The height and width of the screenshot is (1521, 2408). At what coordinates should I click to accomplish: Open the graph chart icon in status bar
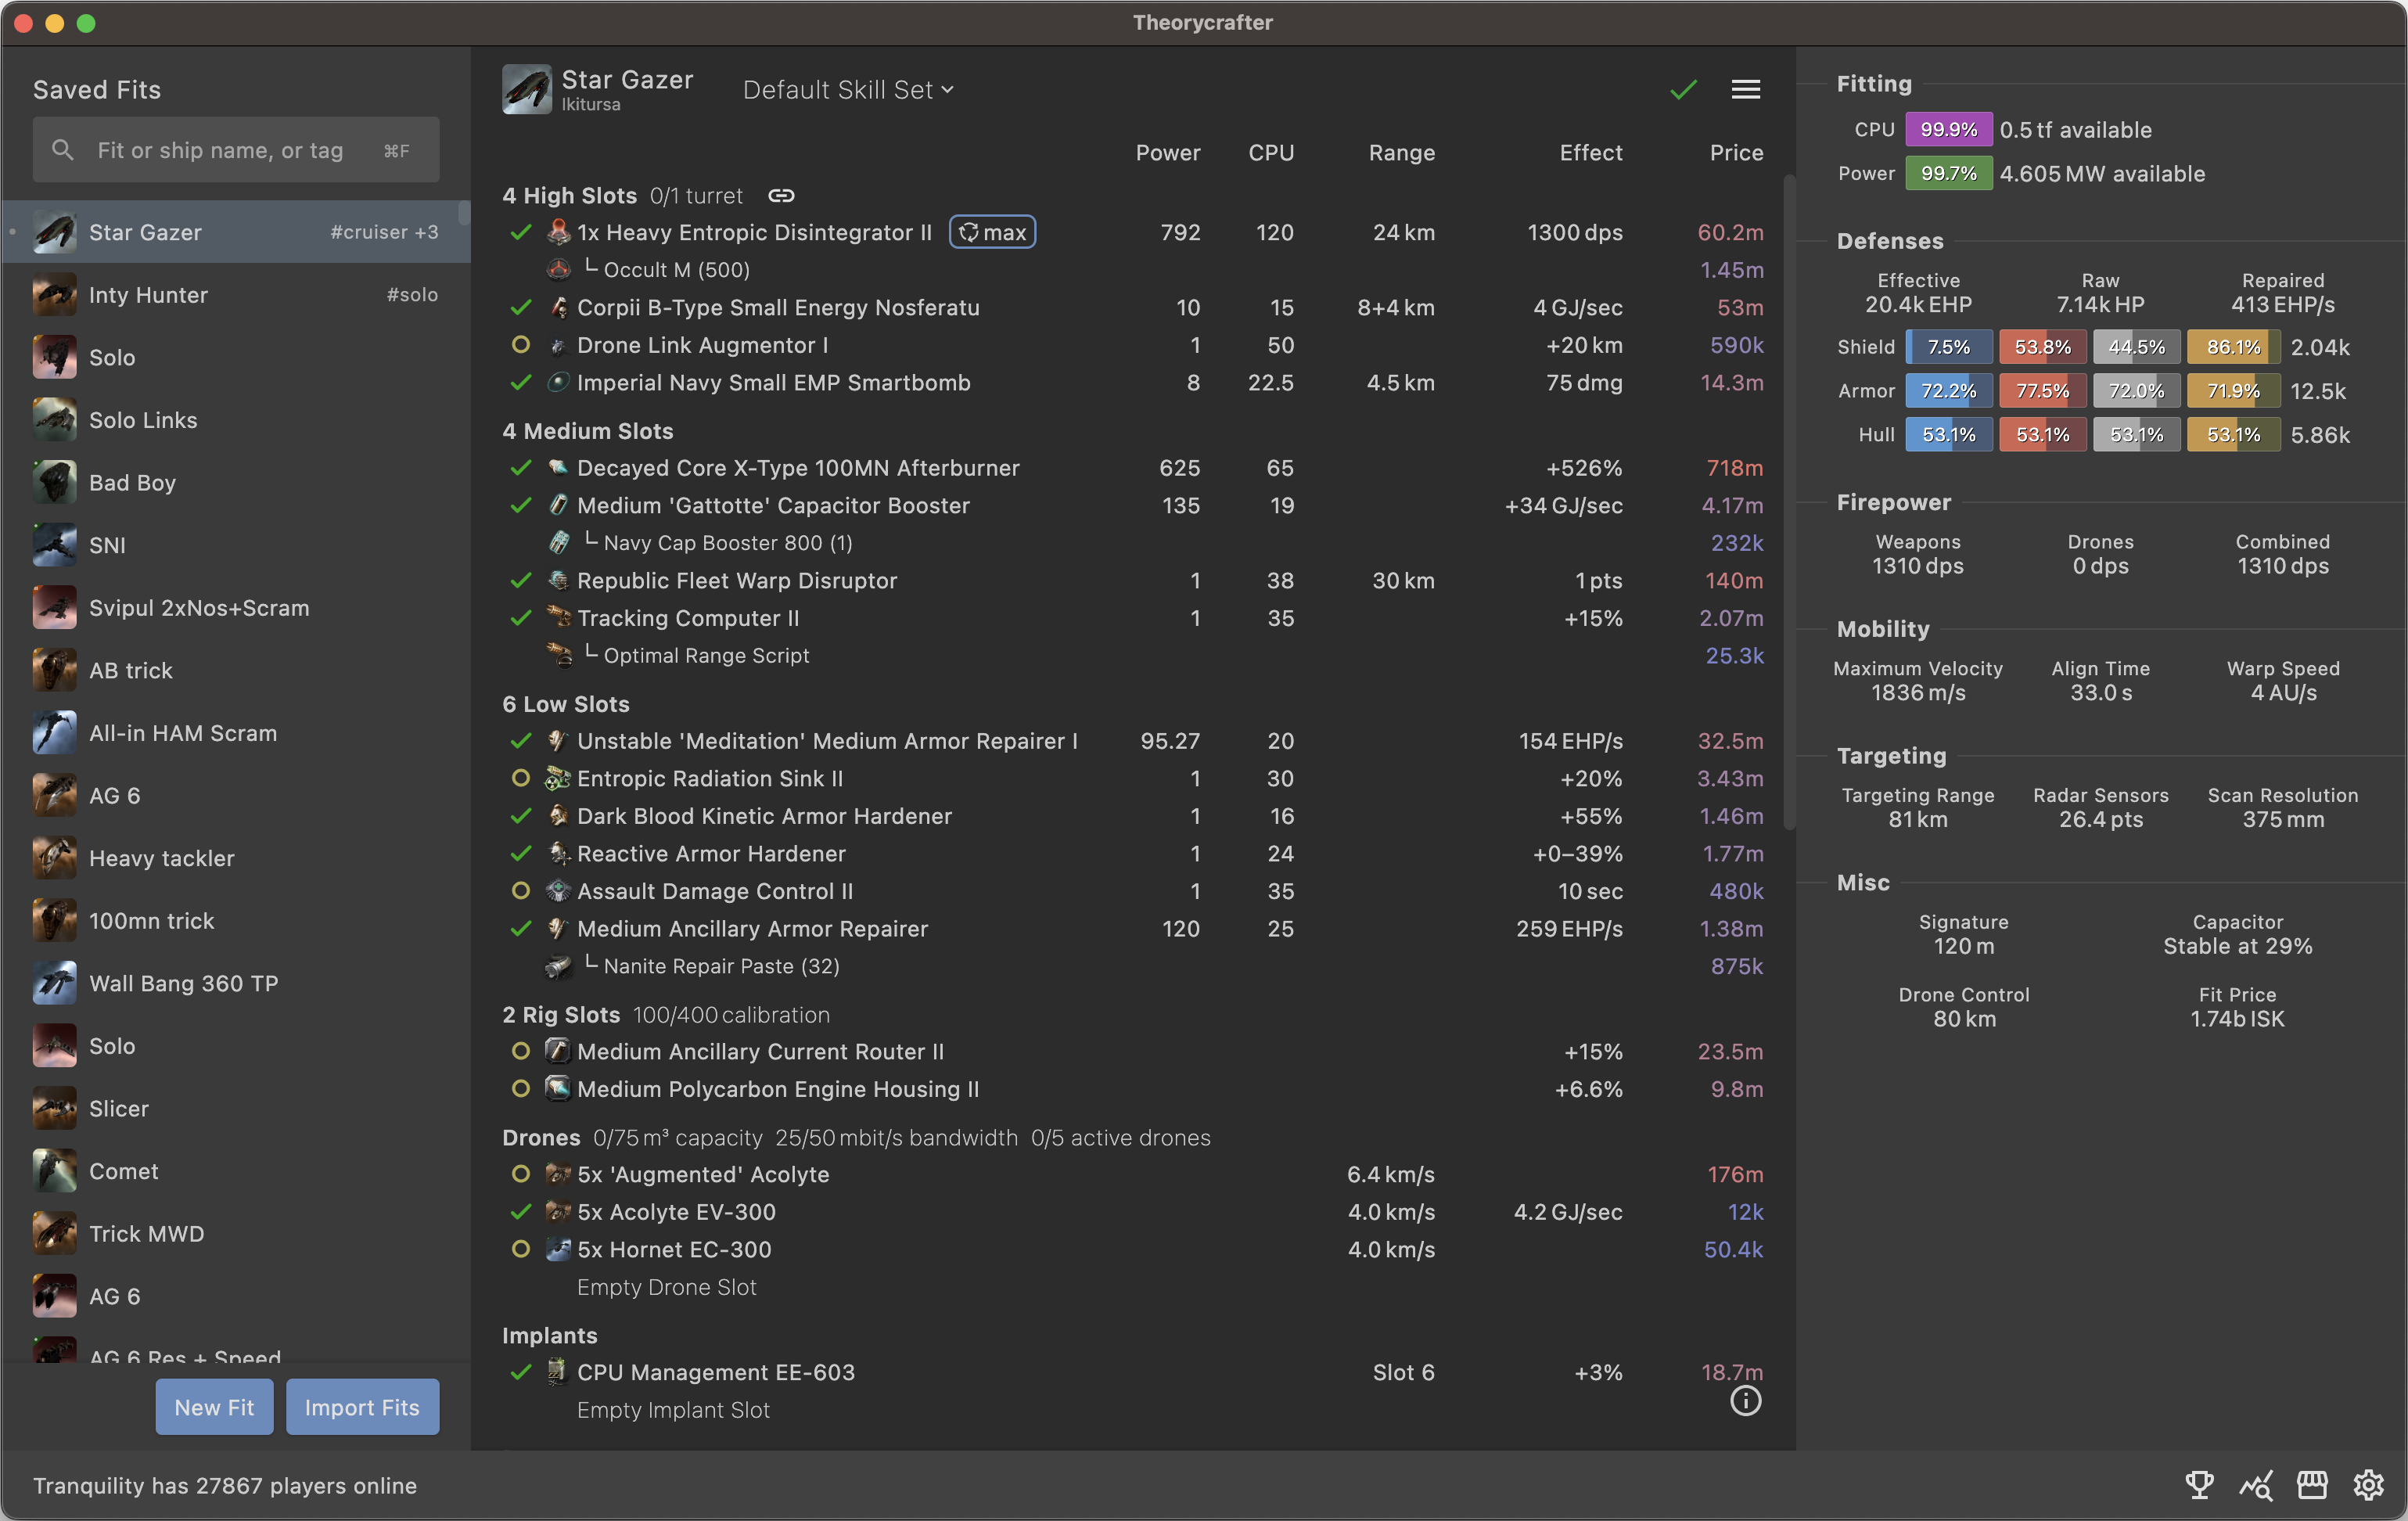pyautogui.click(x=2256, y=1485)
